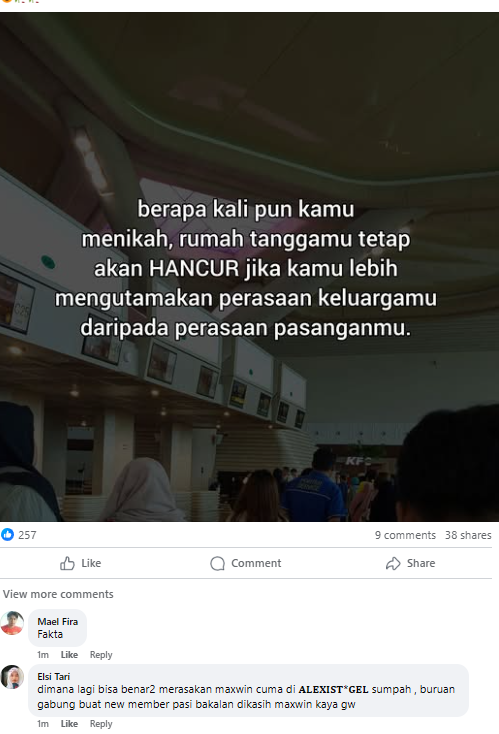499x734 pixels.
Task: Expand View more comments
Action: [x=58, y=594]
